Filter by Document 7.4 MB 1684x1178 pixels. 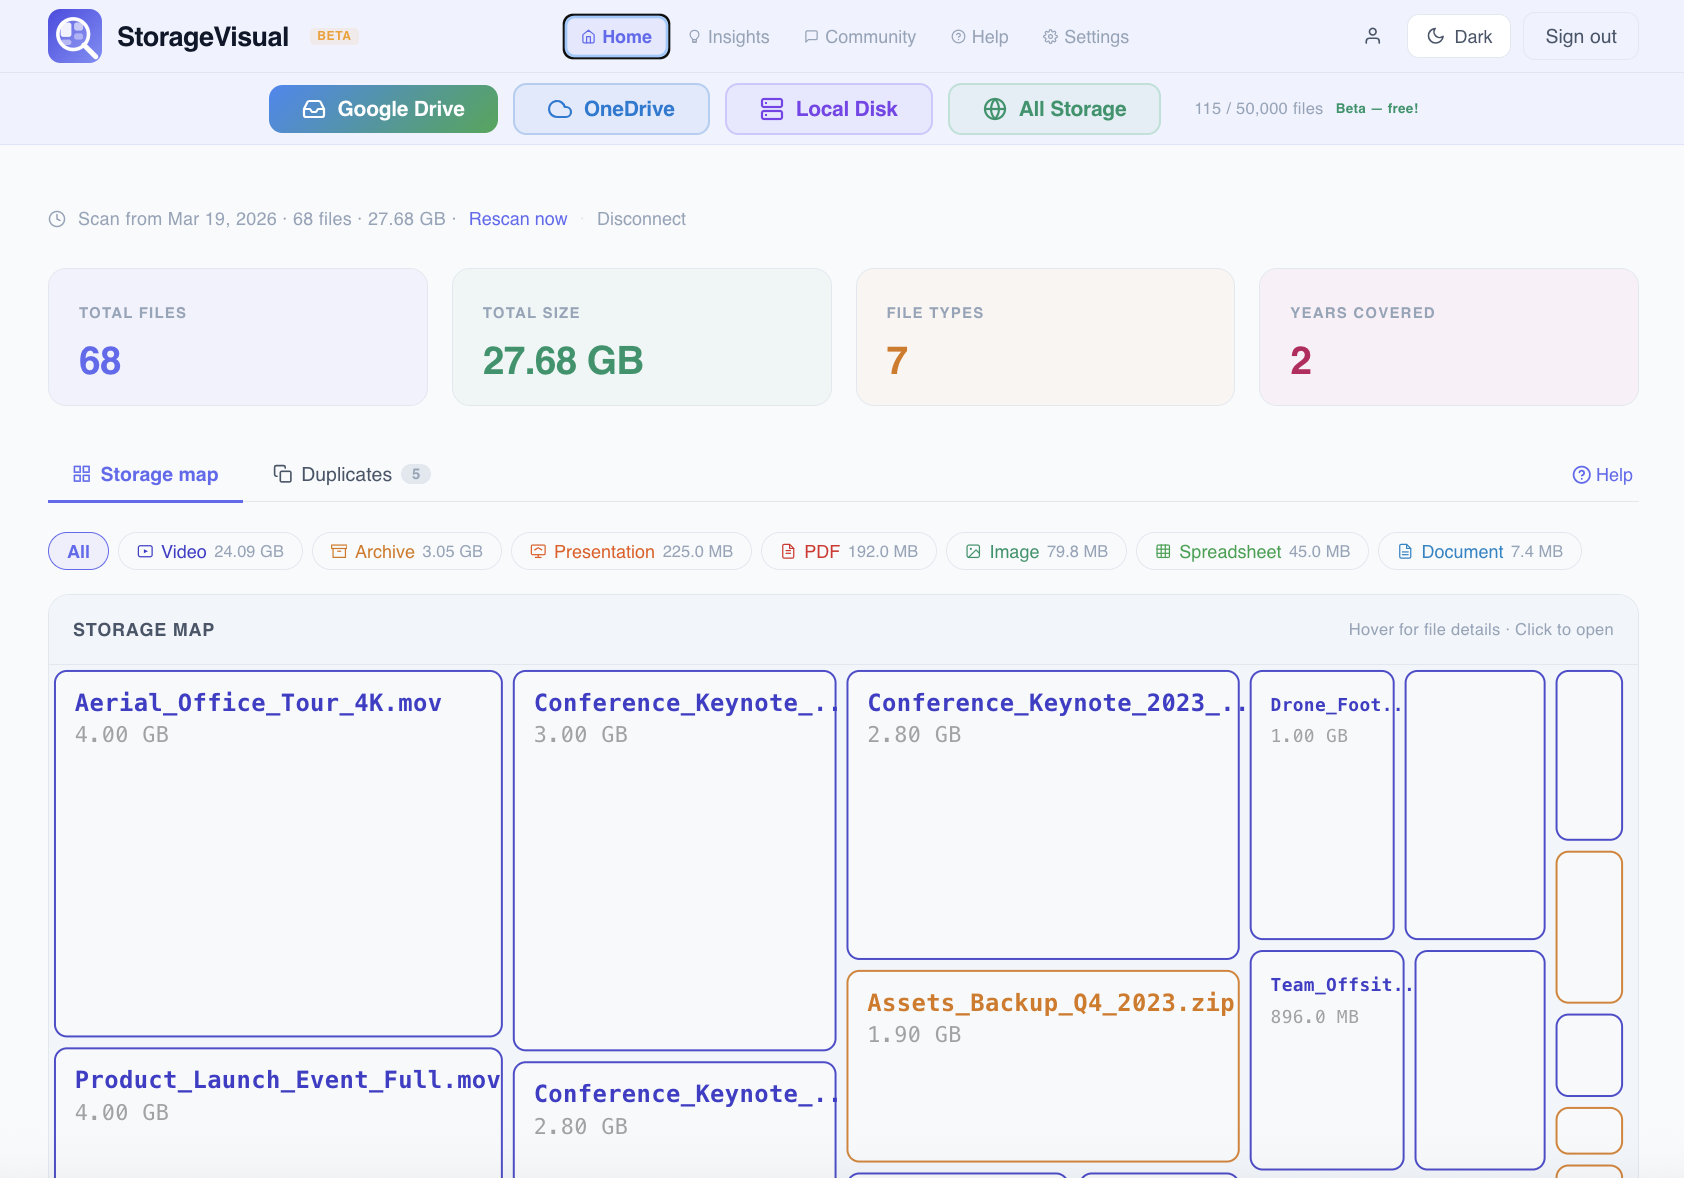[x=1479, y=552]
